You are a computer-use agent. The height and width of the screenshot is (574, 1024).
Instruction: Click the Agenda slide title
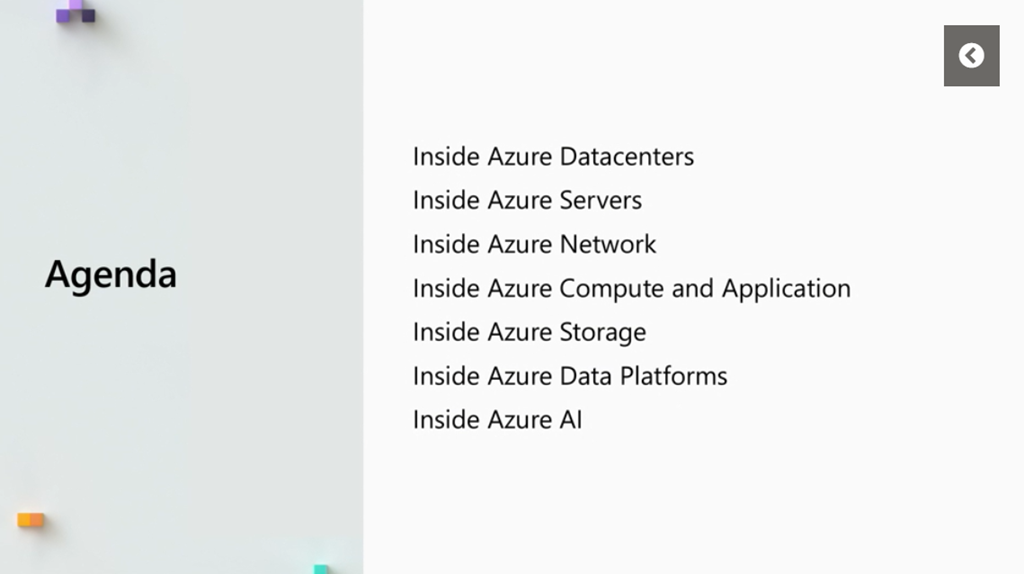pyautogui.click(x=111, y=275)
